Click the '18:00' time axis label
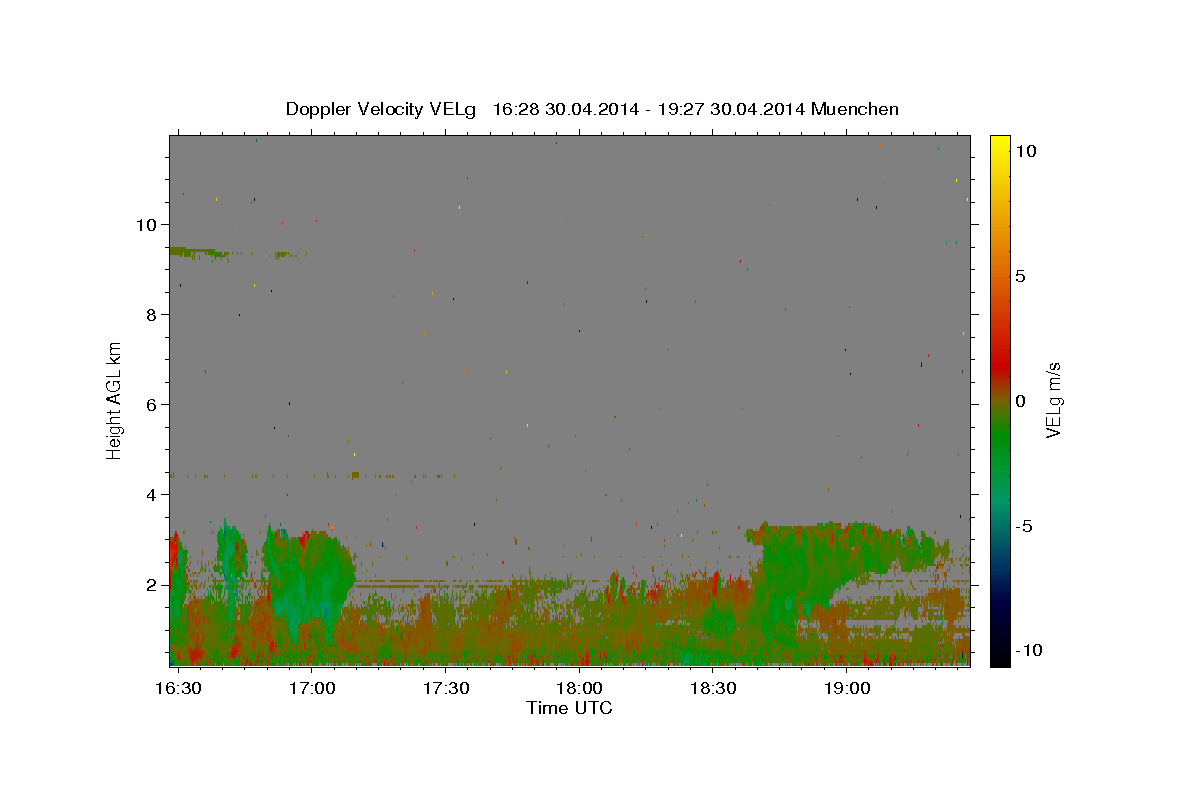Viewport: 1200px width, 800px height. pyautogui.click(x=579, y=689)
